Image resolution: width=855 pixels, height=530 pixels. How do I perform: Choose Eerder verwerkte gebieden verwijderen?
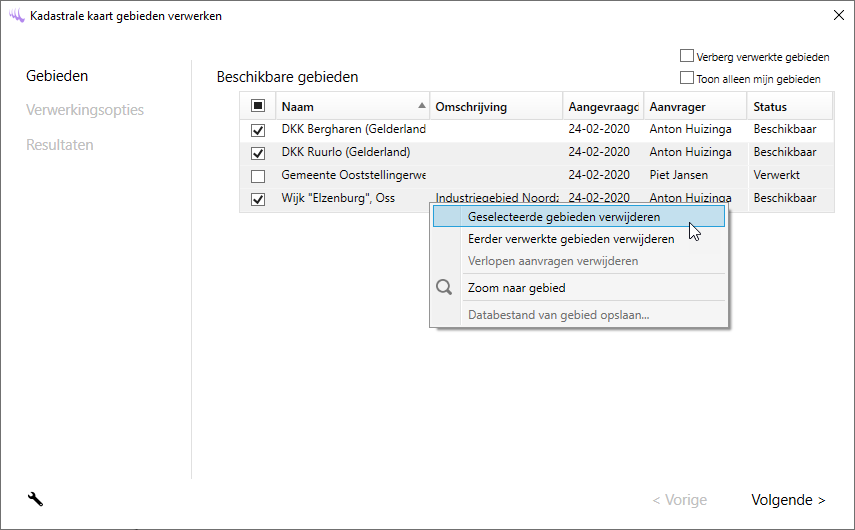click(571, 239)
